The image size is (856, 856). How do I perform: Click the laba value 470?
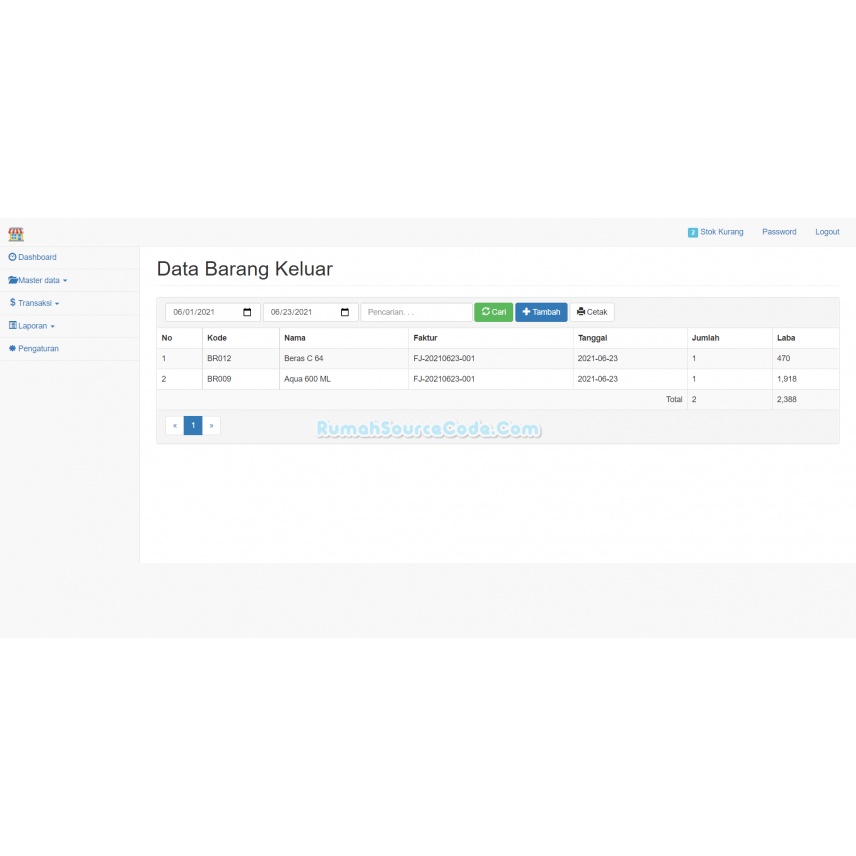pyautogui.click(x=783, y=359)
